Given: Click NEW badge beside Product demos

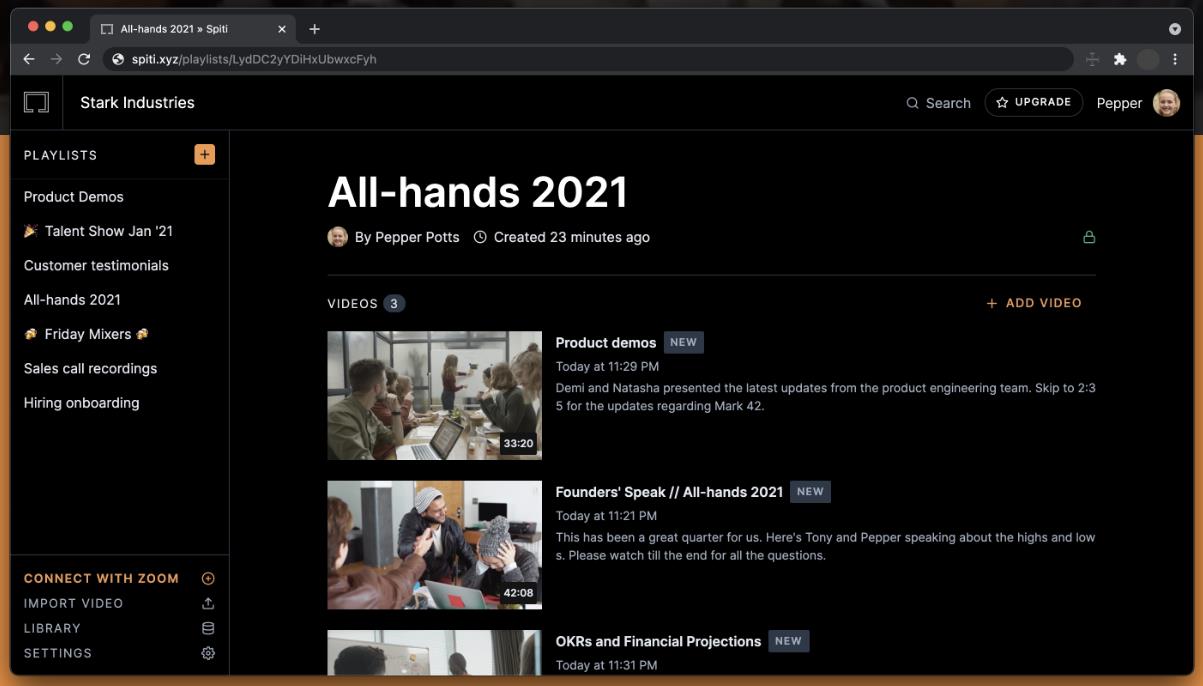Looking at the screenshot, I should coord(683,342).
